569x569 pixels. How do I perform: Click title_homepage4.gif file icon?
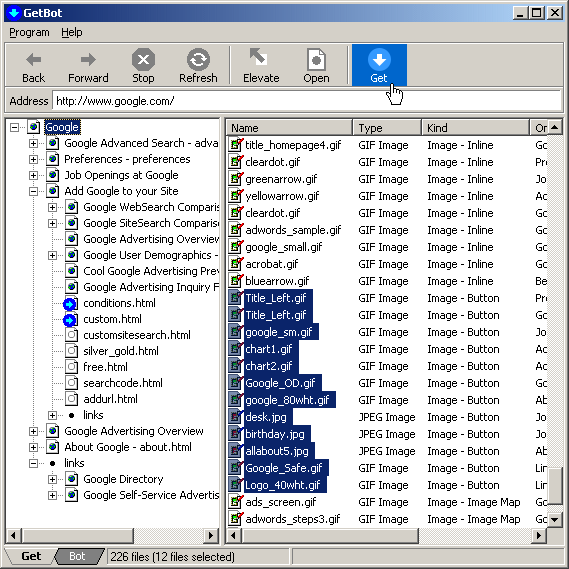(236, 145)
